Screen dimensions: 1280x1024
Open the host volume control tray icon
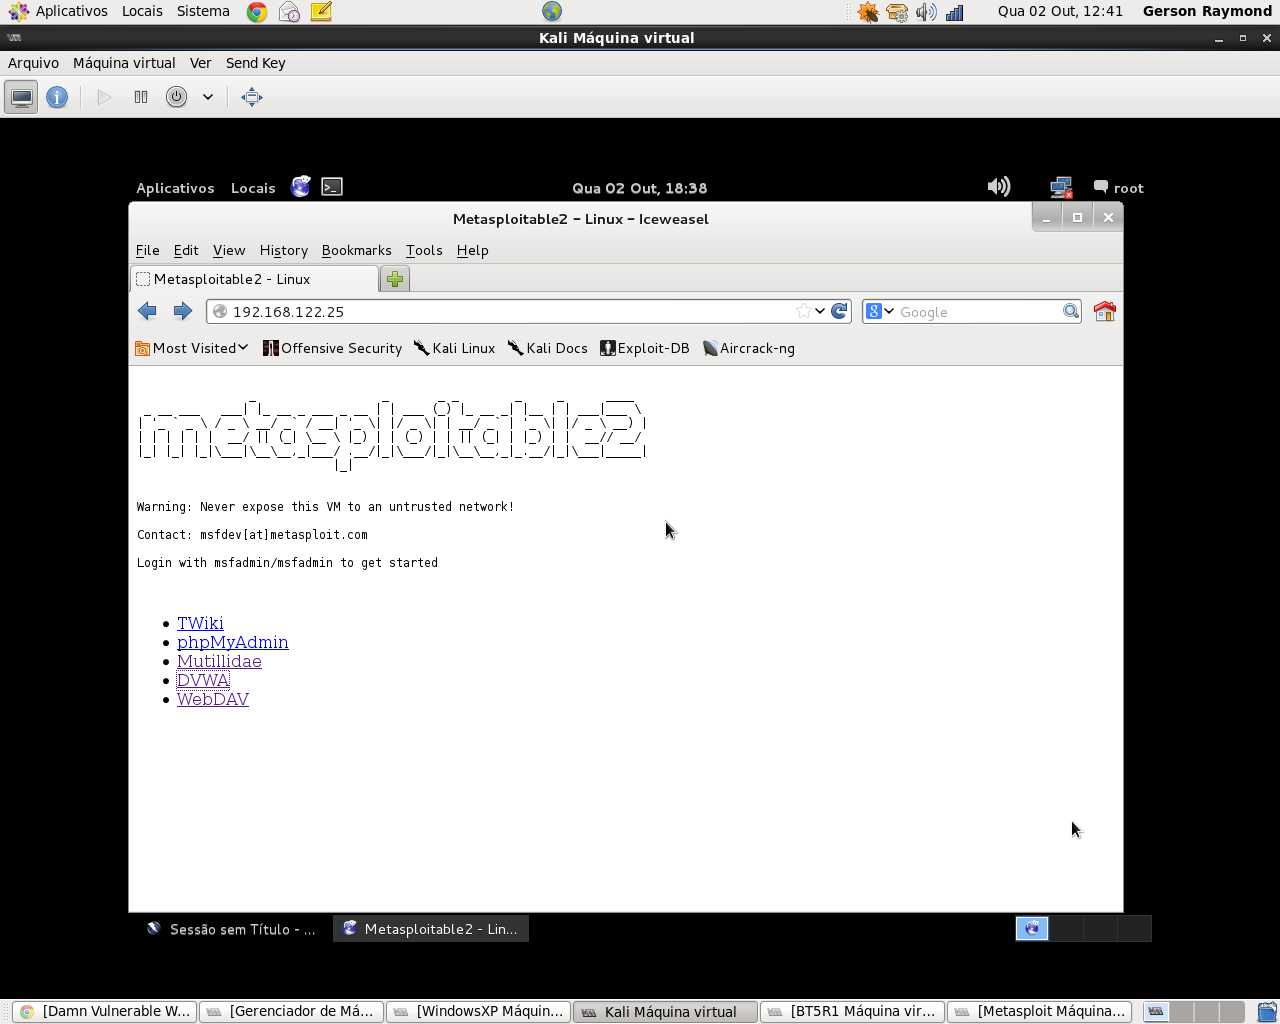point(926,12)
